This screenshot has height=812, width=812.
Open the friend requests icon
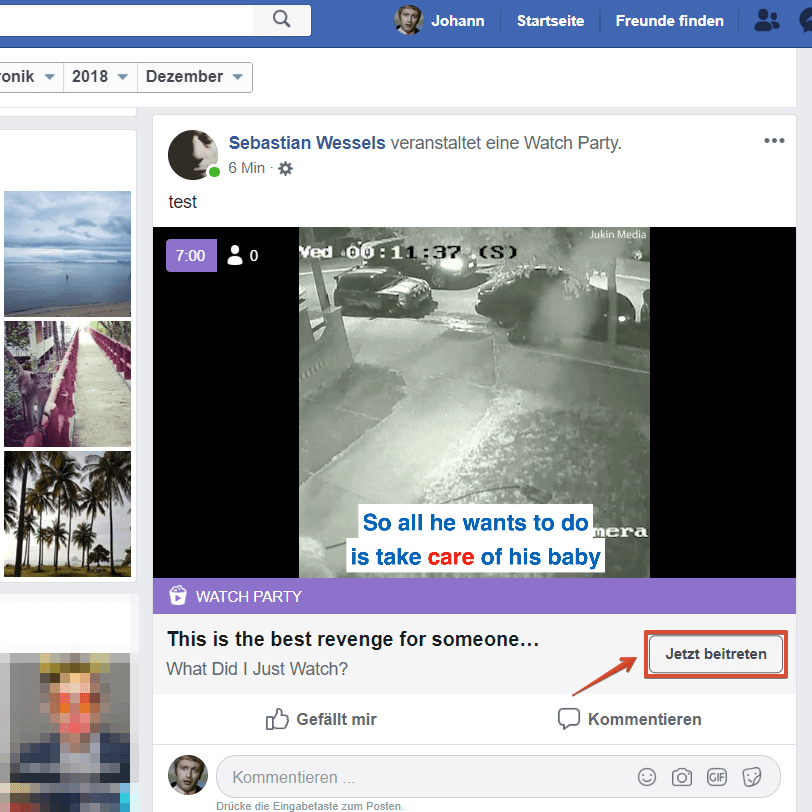pyautogui.click(x=766, y=21)
